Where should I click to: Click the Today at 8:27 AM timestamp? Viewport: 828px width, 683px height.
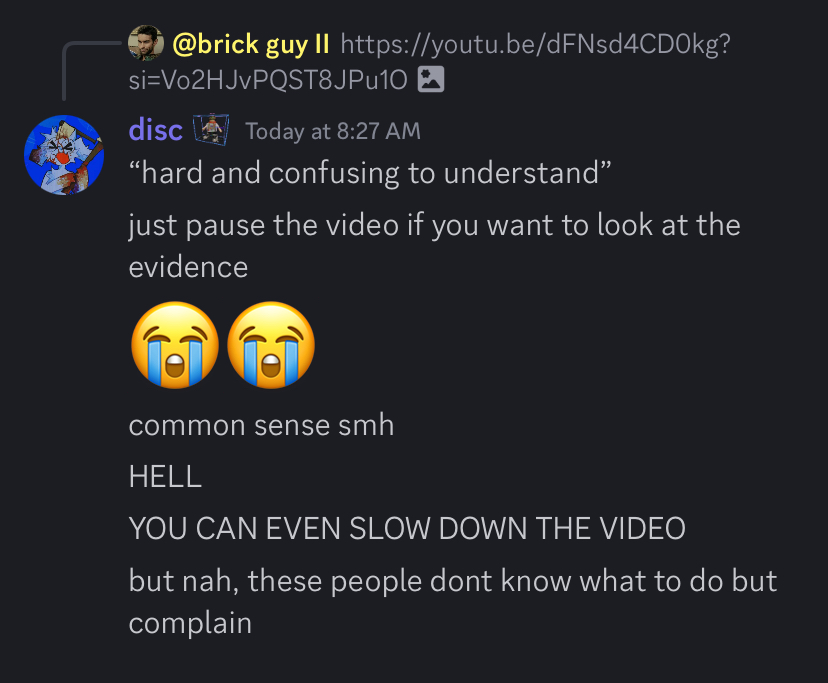333,132
